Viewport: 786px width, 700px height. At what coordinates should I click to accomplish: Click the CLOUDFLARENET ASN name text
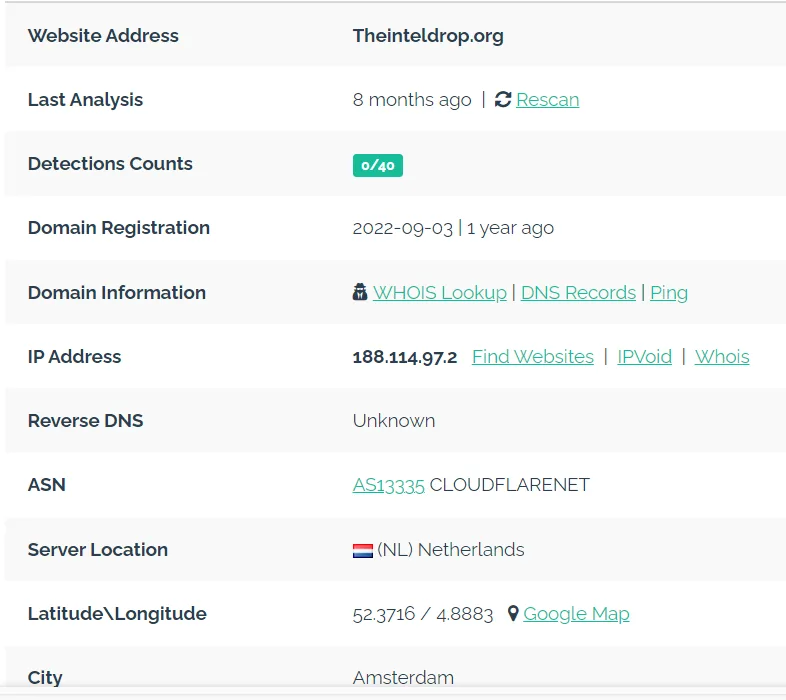pyautogui.click(x=509, y=485)
